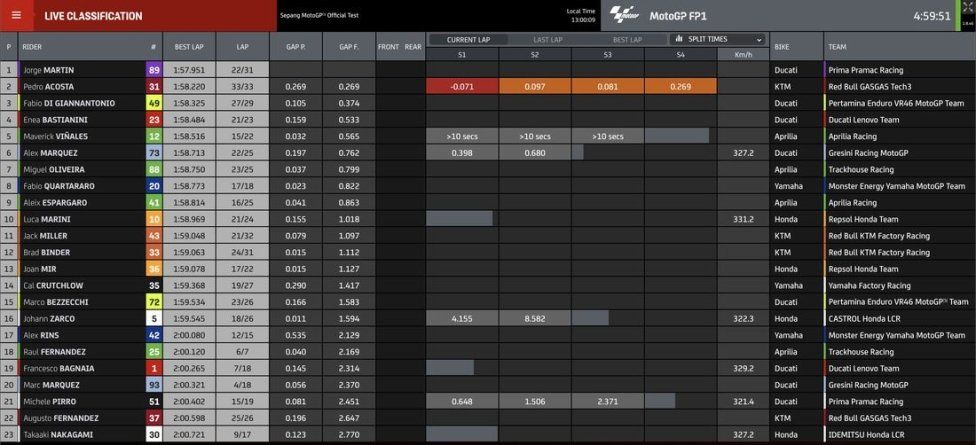Click the Gap F. column header
The width and height of the screenshot is (976, 445).
(x=349, y=47)
